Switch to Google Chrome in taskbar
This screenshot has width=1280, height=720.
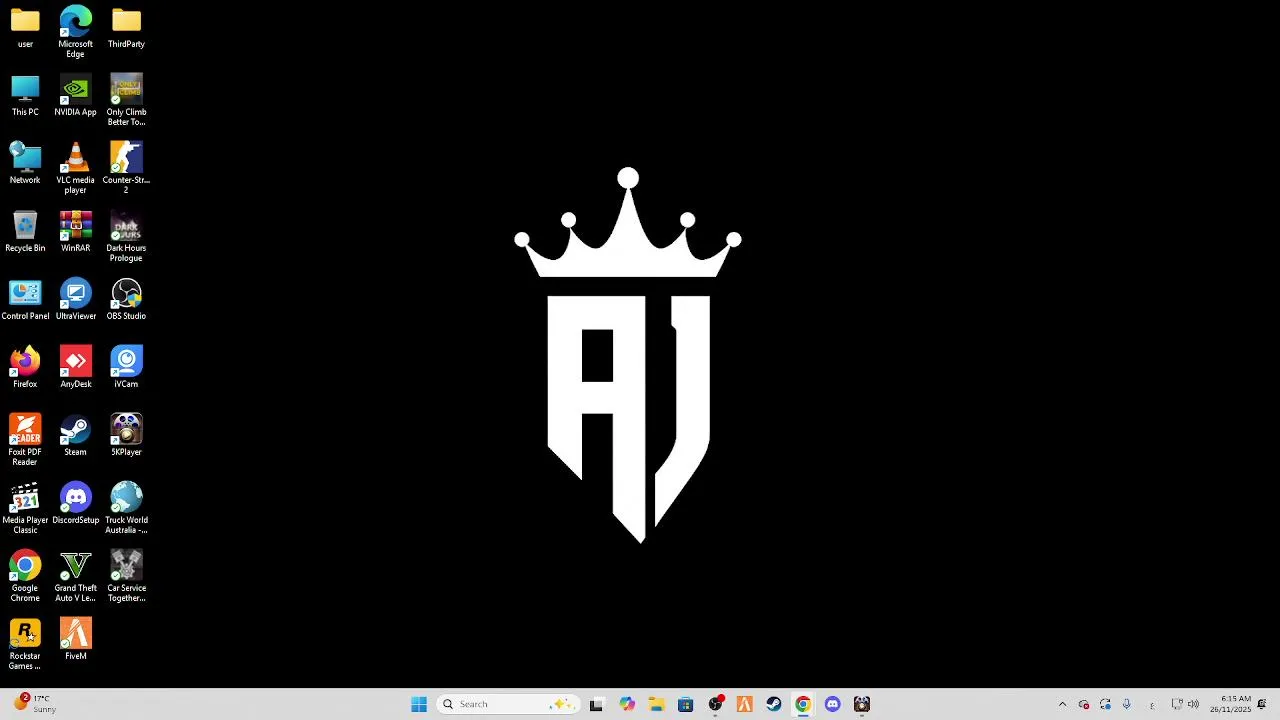tap(803, 704)
